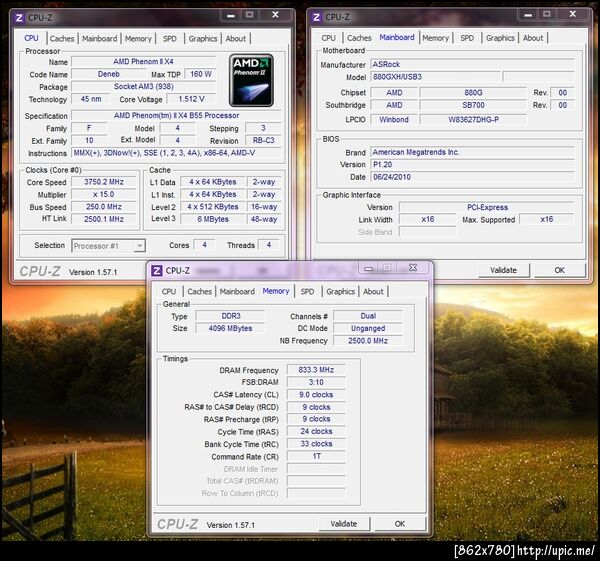Viewport: 600px width, 561px height.
Task: Close the Mainboard window
Action: coord(572,14)
